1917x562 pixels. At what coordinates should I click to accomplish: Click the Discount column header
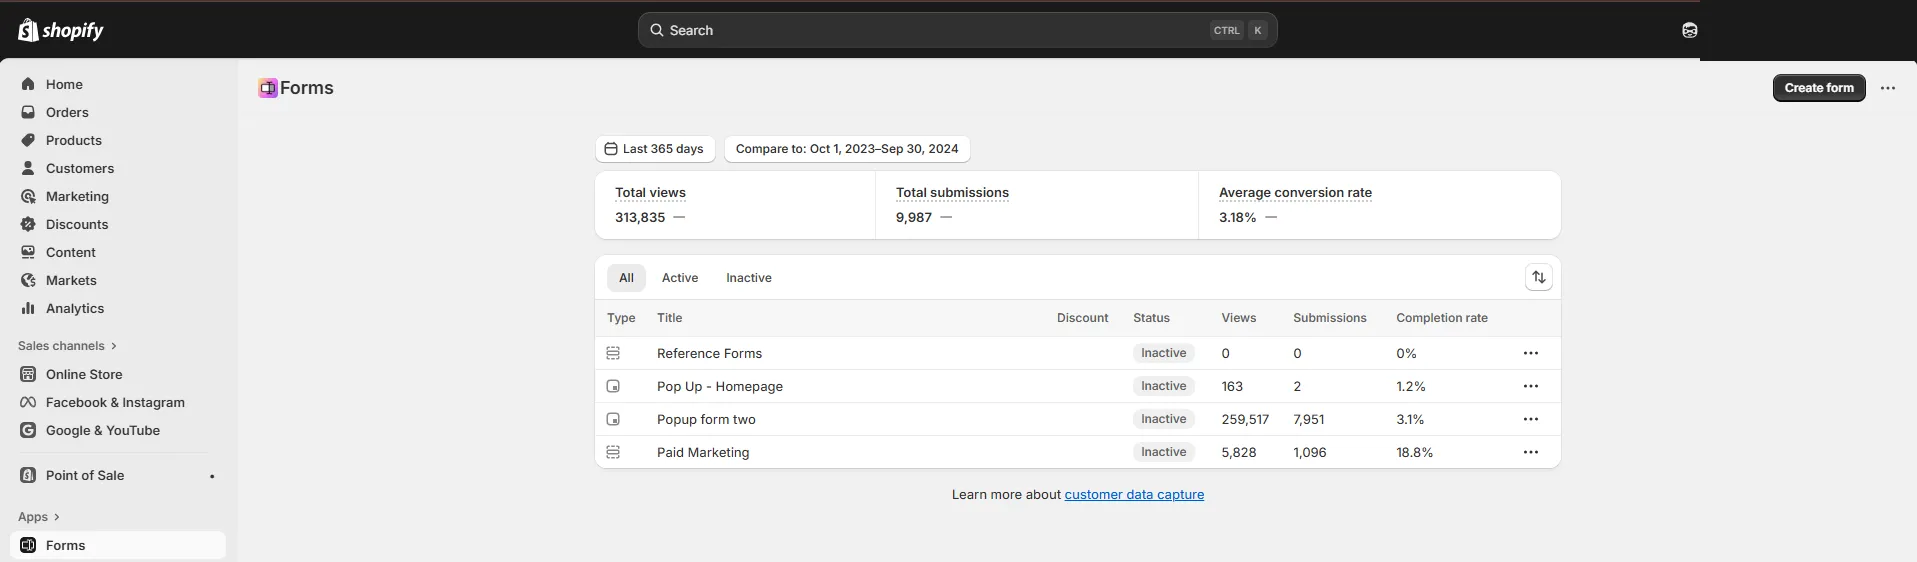pos(1082,318)
